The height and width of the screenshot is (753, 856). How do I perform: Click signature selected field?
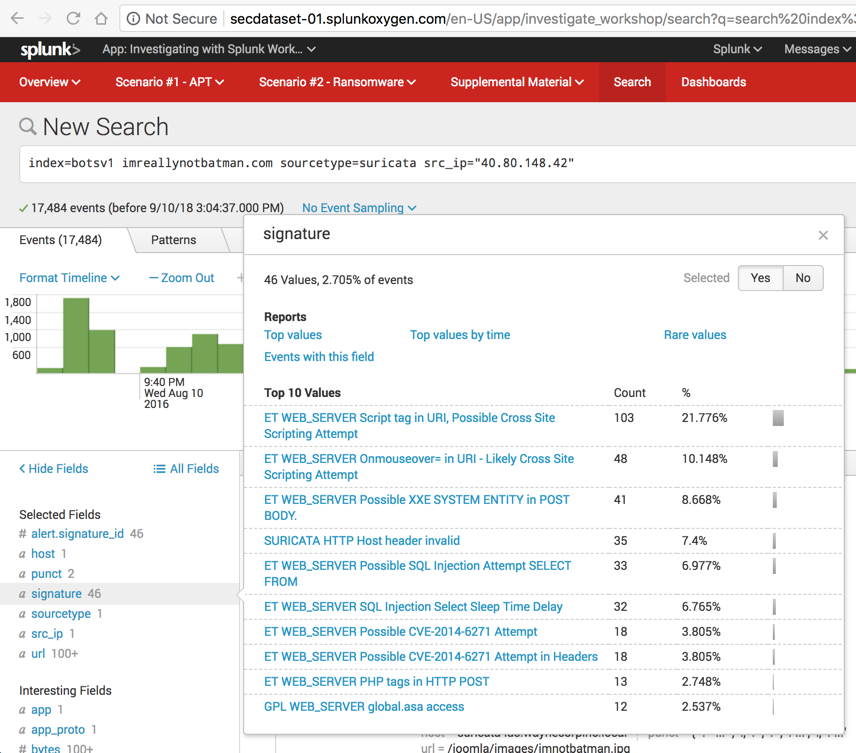[x=56, y=594]
